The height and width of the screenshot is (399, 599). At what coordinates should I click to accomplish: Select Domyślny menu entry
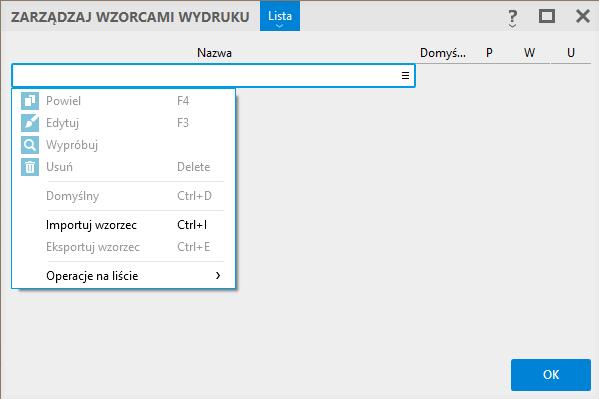[124, 196]
